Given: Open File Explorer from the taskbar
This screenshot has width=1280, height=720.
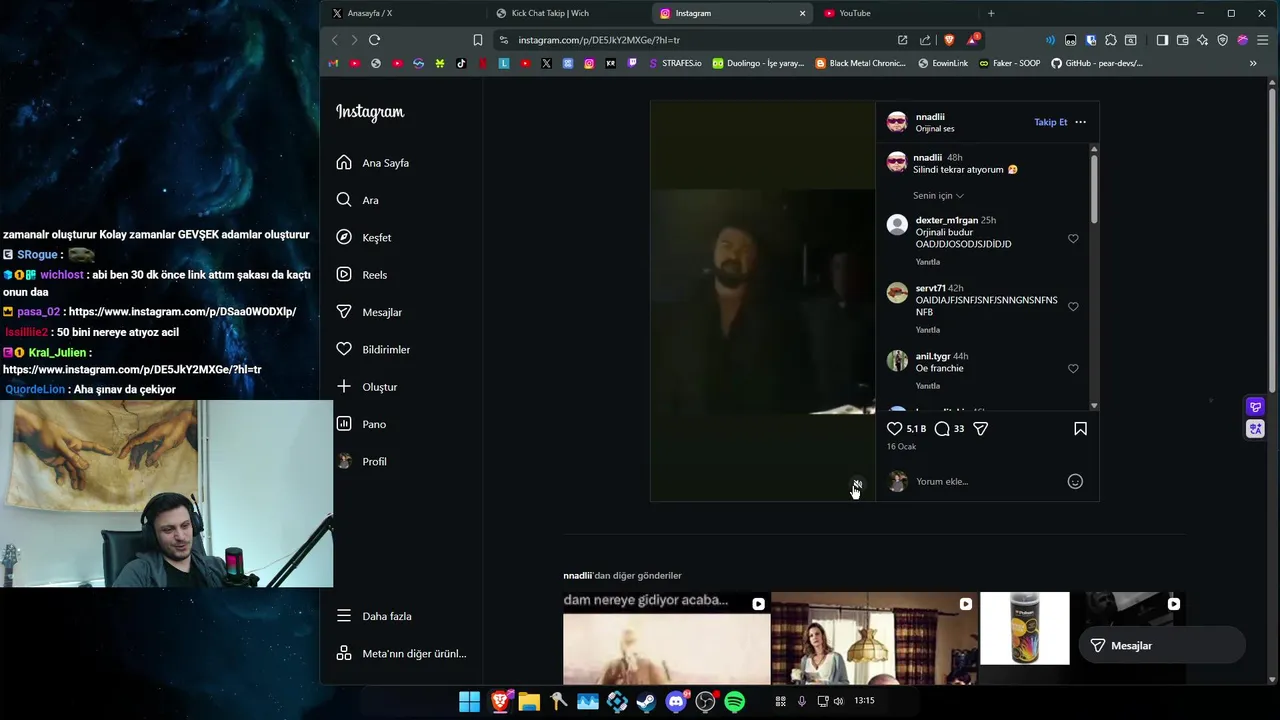Looking at the screenshot, I should (529, 702).
